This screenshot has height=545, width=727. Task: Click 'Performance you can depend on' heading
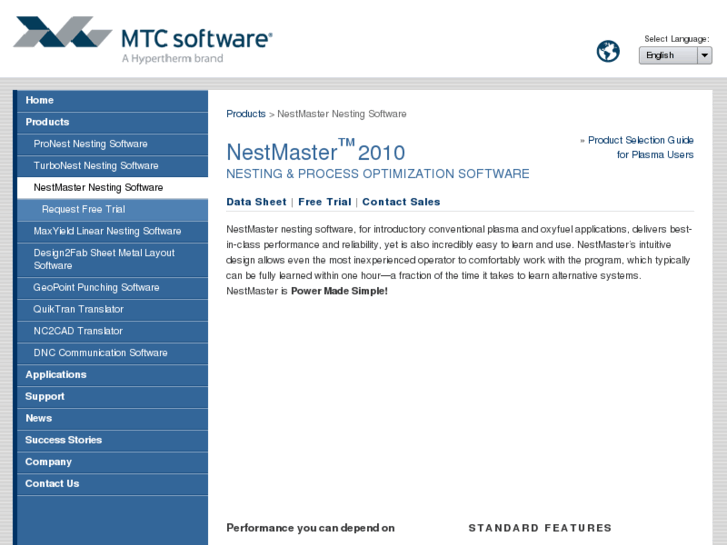pyautogui.click(x=310, y=528)
